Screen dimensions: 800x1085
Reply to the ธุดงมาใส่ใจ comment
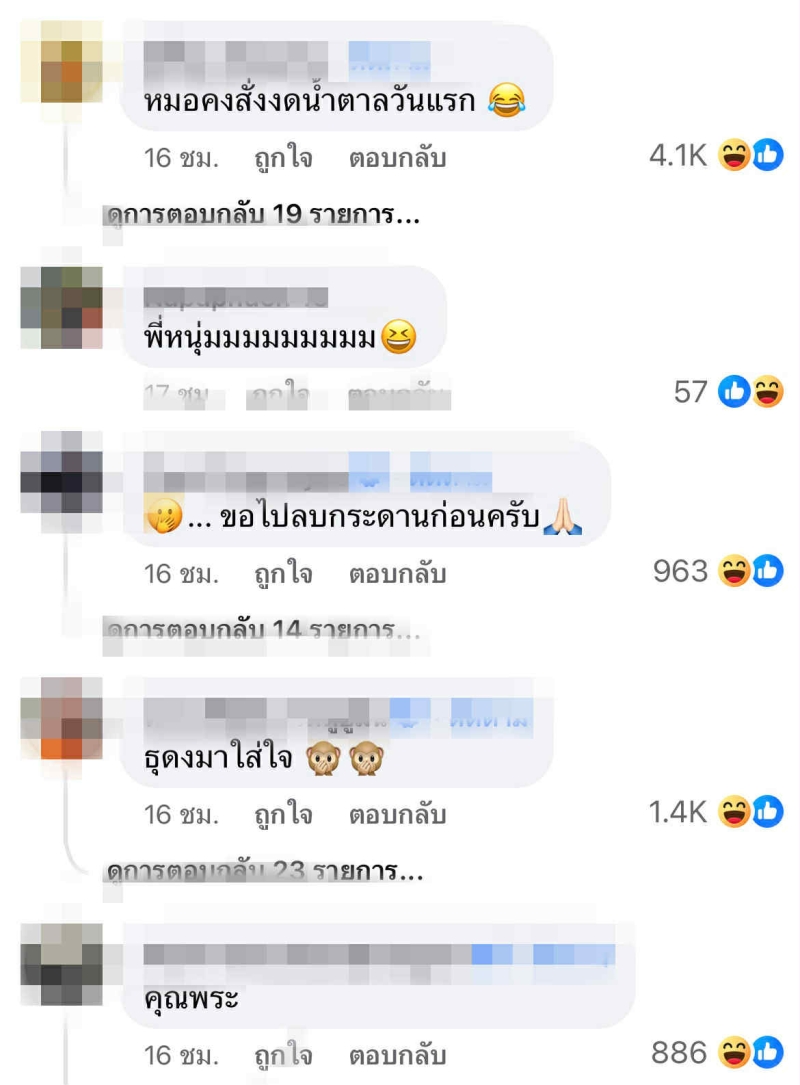click(397, 814)
